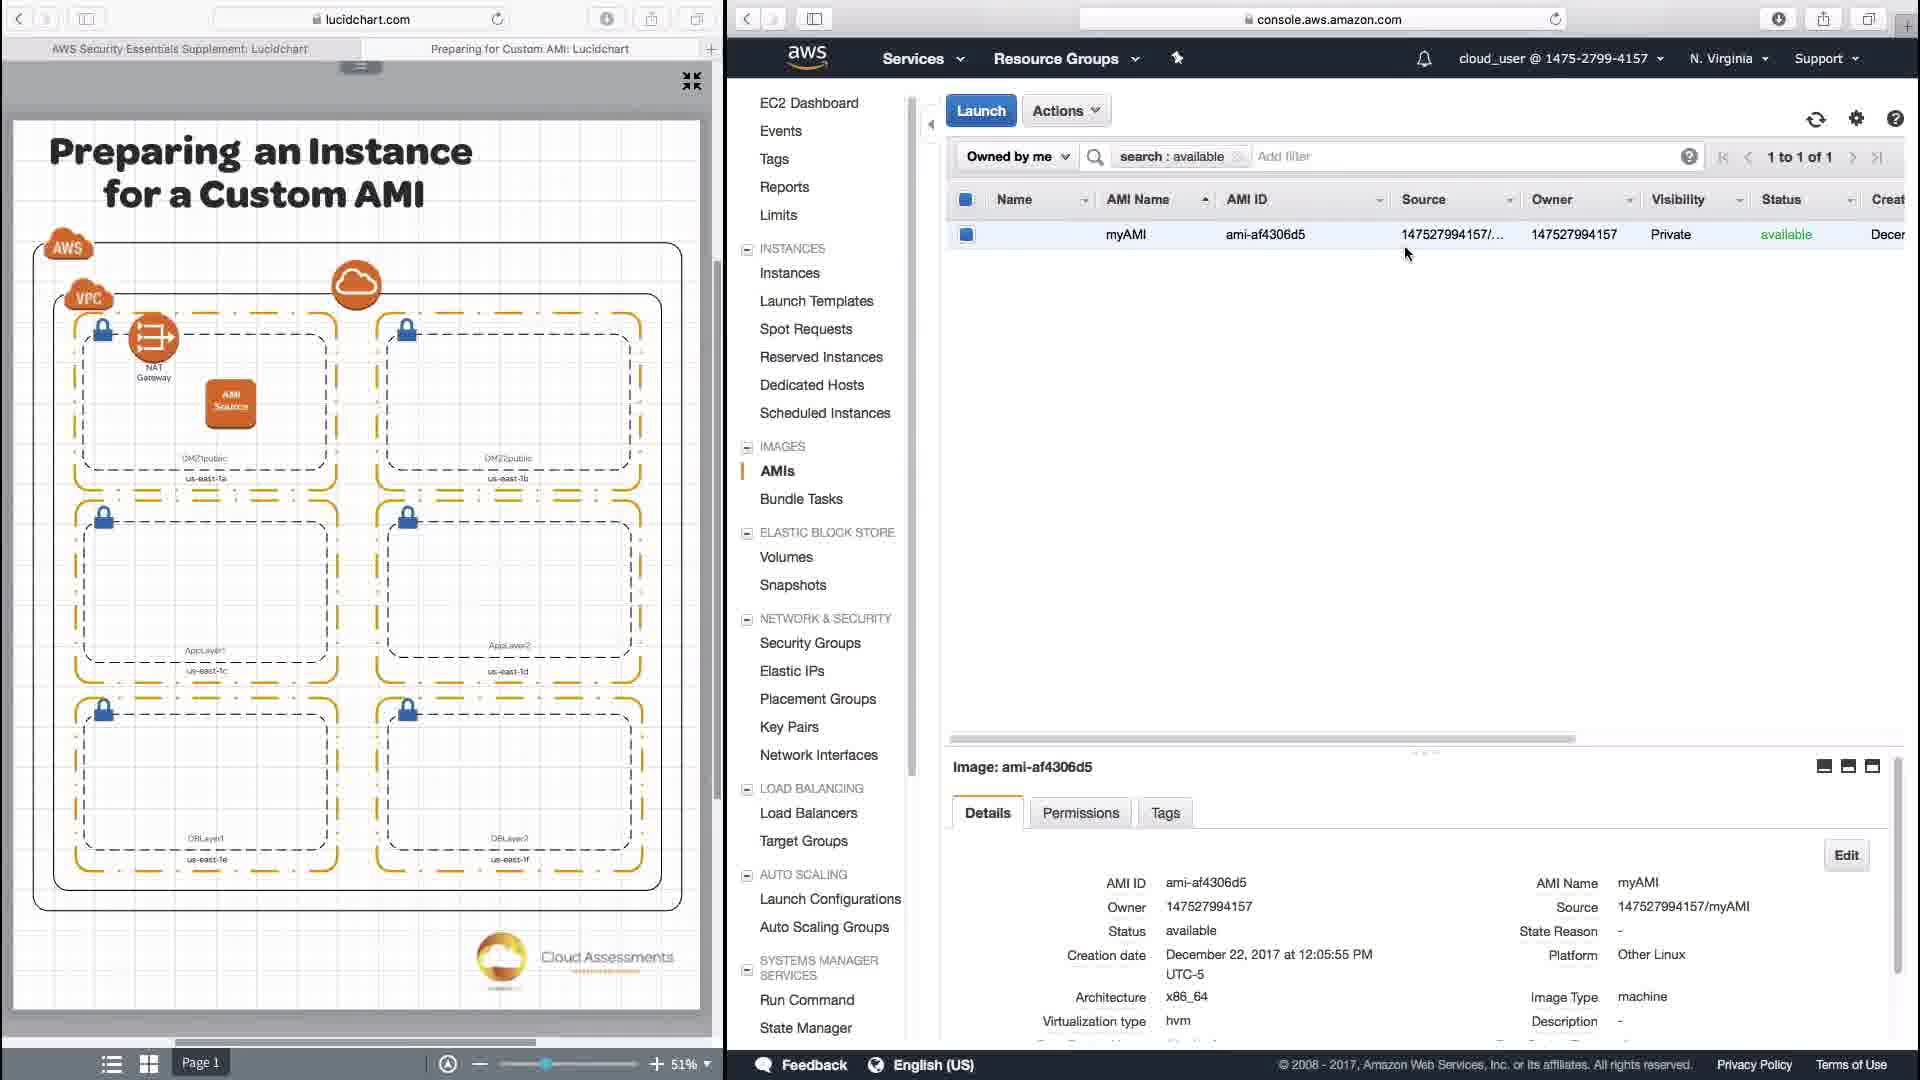The height and width of the screenshot is (1080, 1920).
Task: Collapse the INSTANCES sidebar section
Action: point(747,249)
